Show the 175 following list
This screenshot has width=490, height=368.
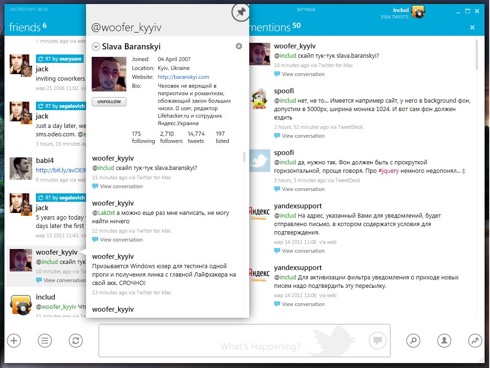(143, 137)
